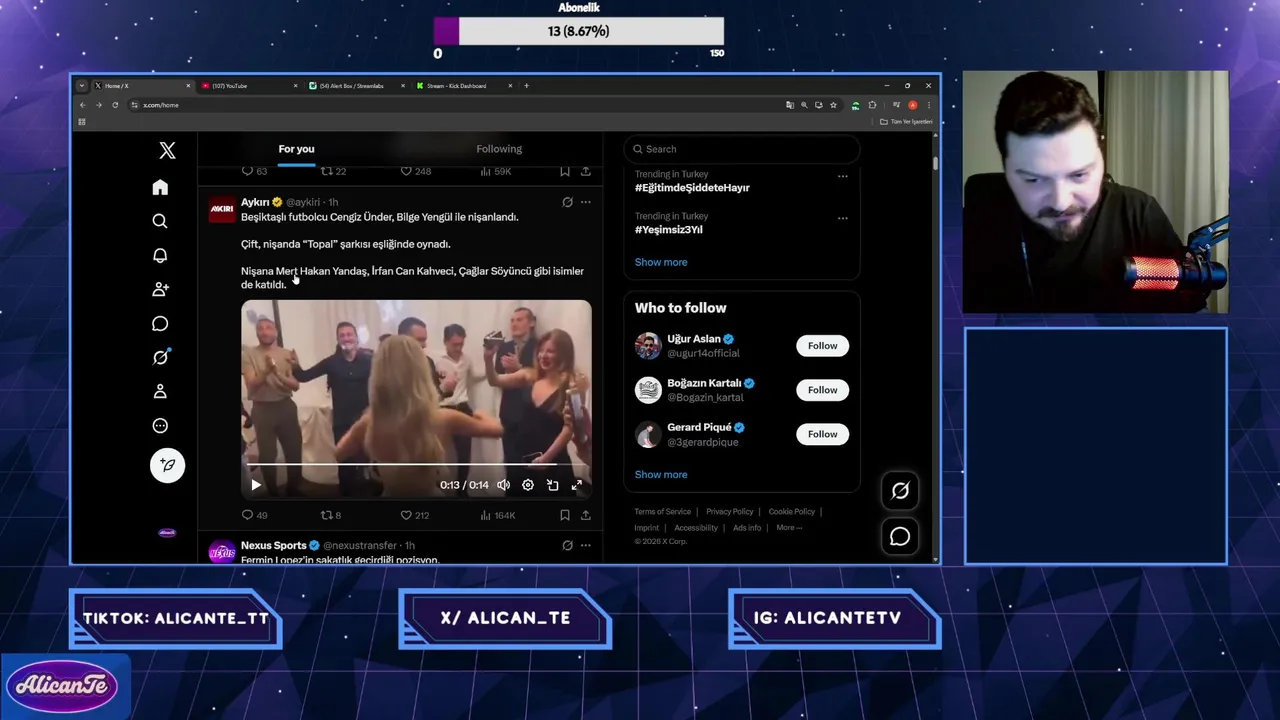Switch to the For you tab

[x=296, y=149]
